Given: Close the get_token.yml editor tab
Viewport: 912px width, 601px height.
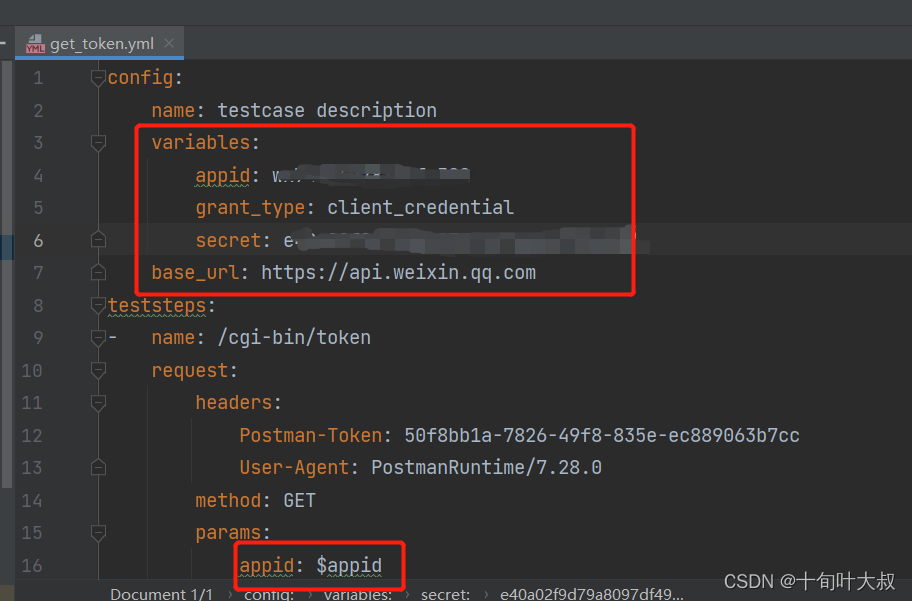Looking at the screenshot, I should 169,43.
